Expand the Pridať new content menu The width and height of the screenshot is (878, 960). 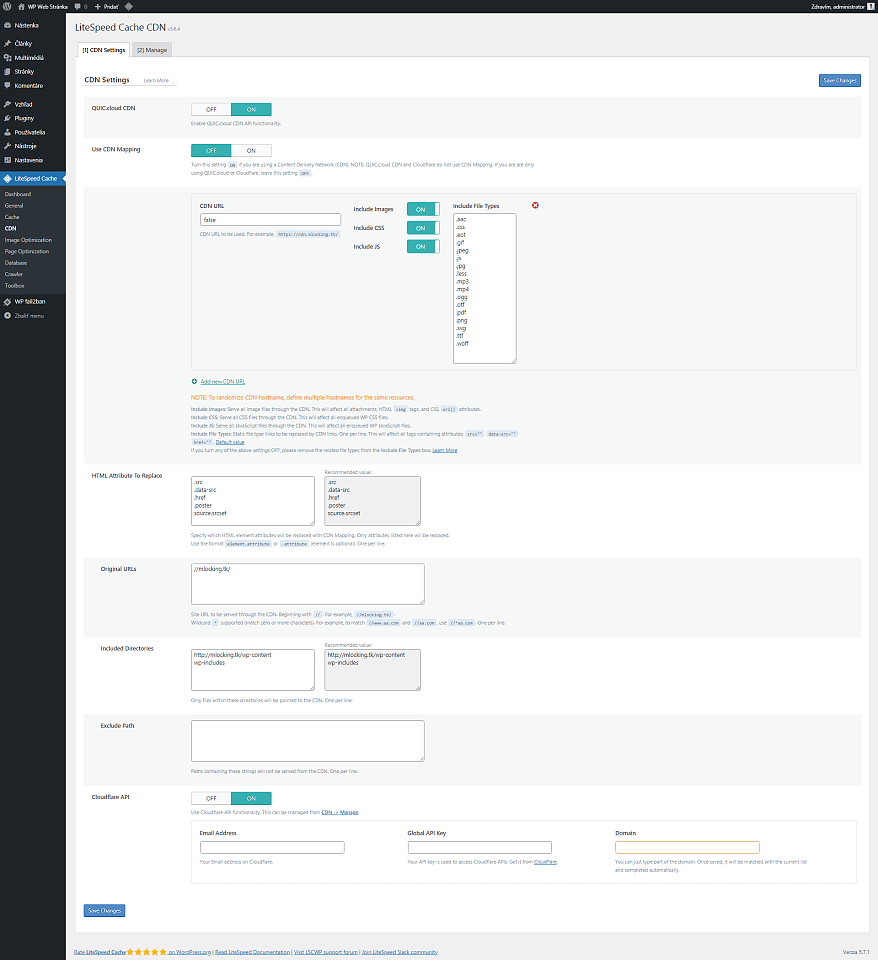pos(106,6)
